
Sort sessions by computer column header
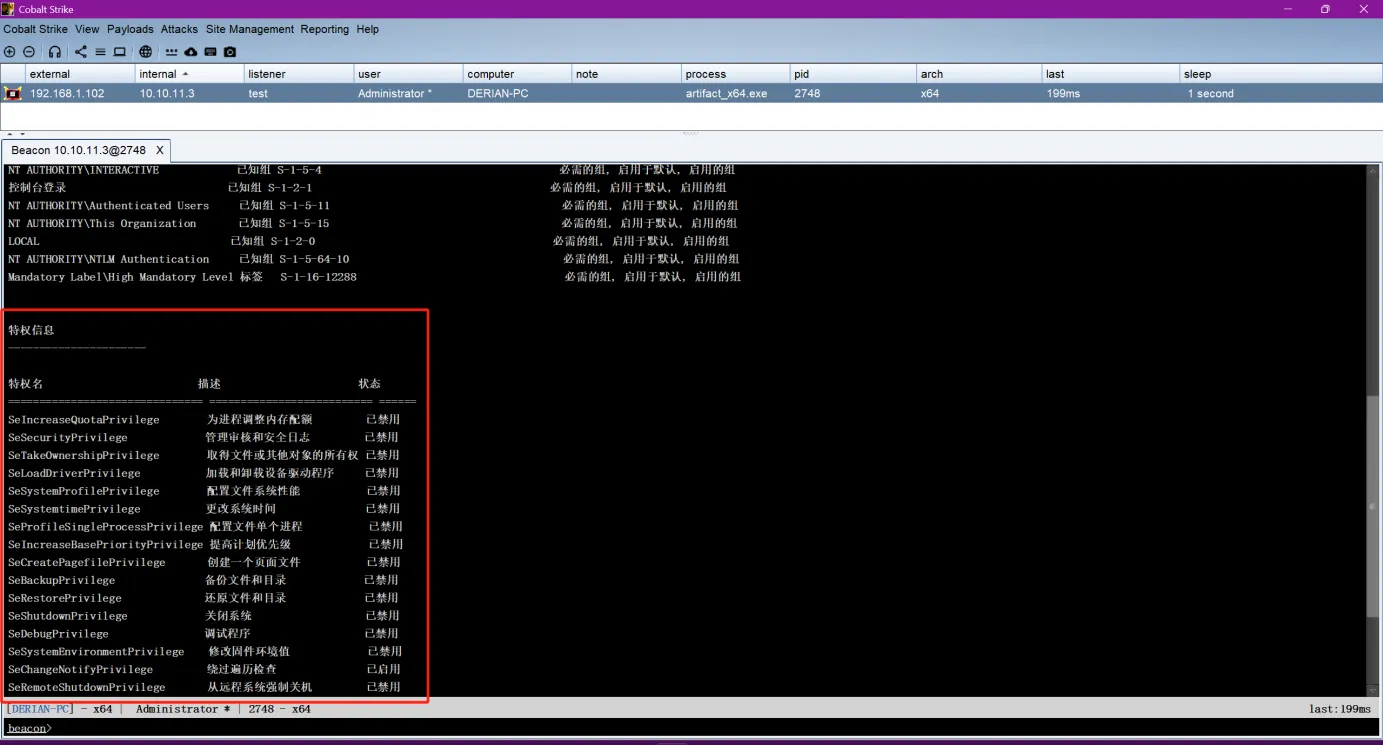click(x=517, y=74)
